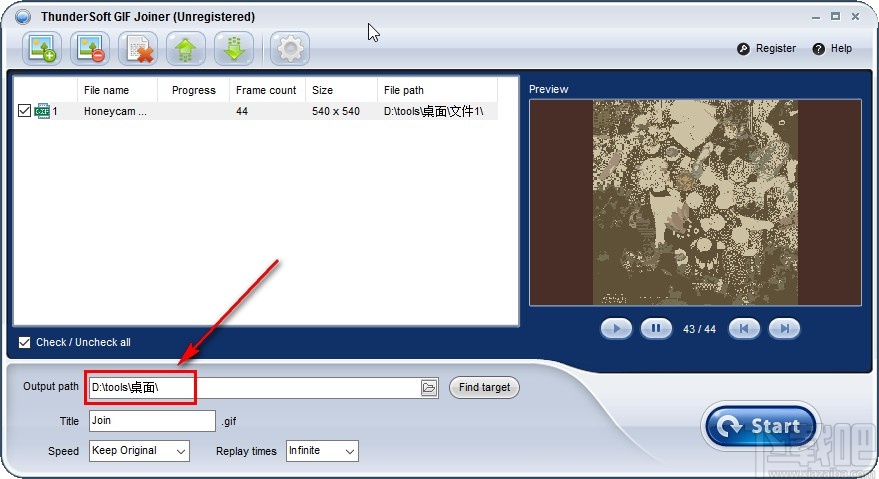The width and height of the screenshot is (879, 479).
Task: Click the Progress column header
Action: point(193,90)
